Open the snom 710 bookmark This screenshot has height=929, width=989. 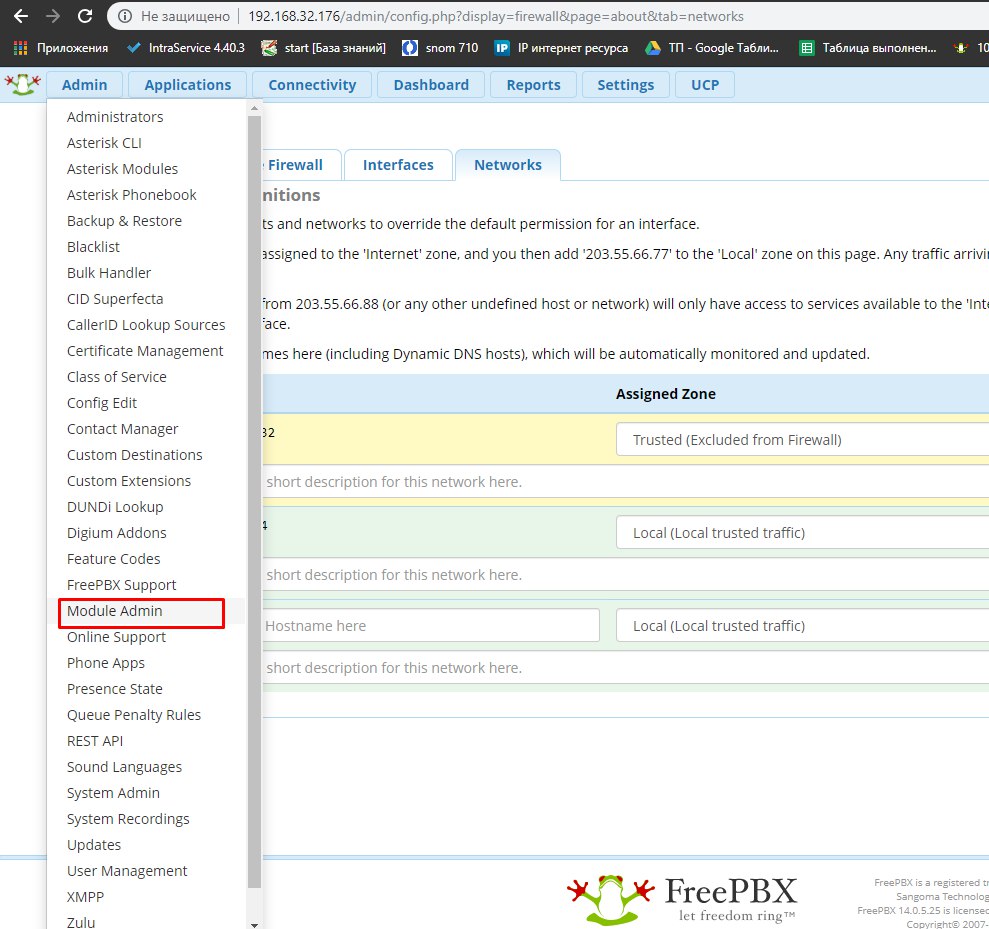click(440, 48)
